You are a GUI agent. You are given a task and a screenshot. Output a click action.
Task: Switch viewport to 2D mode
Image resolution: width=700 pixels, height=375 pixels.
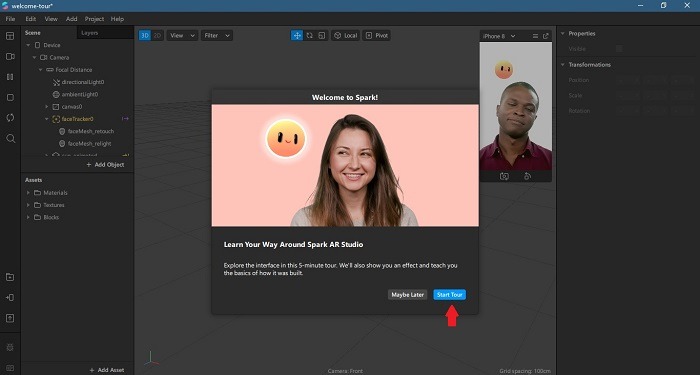pyautogui.click(x=157, y=35)
